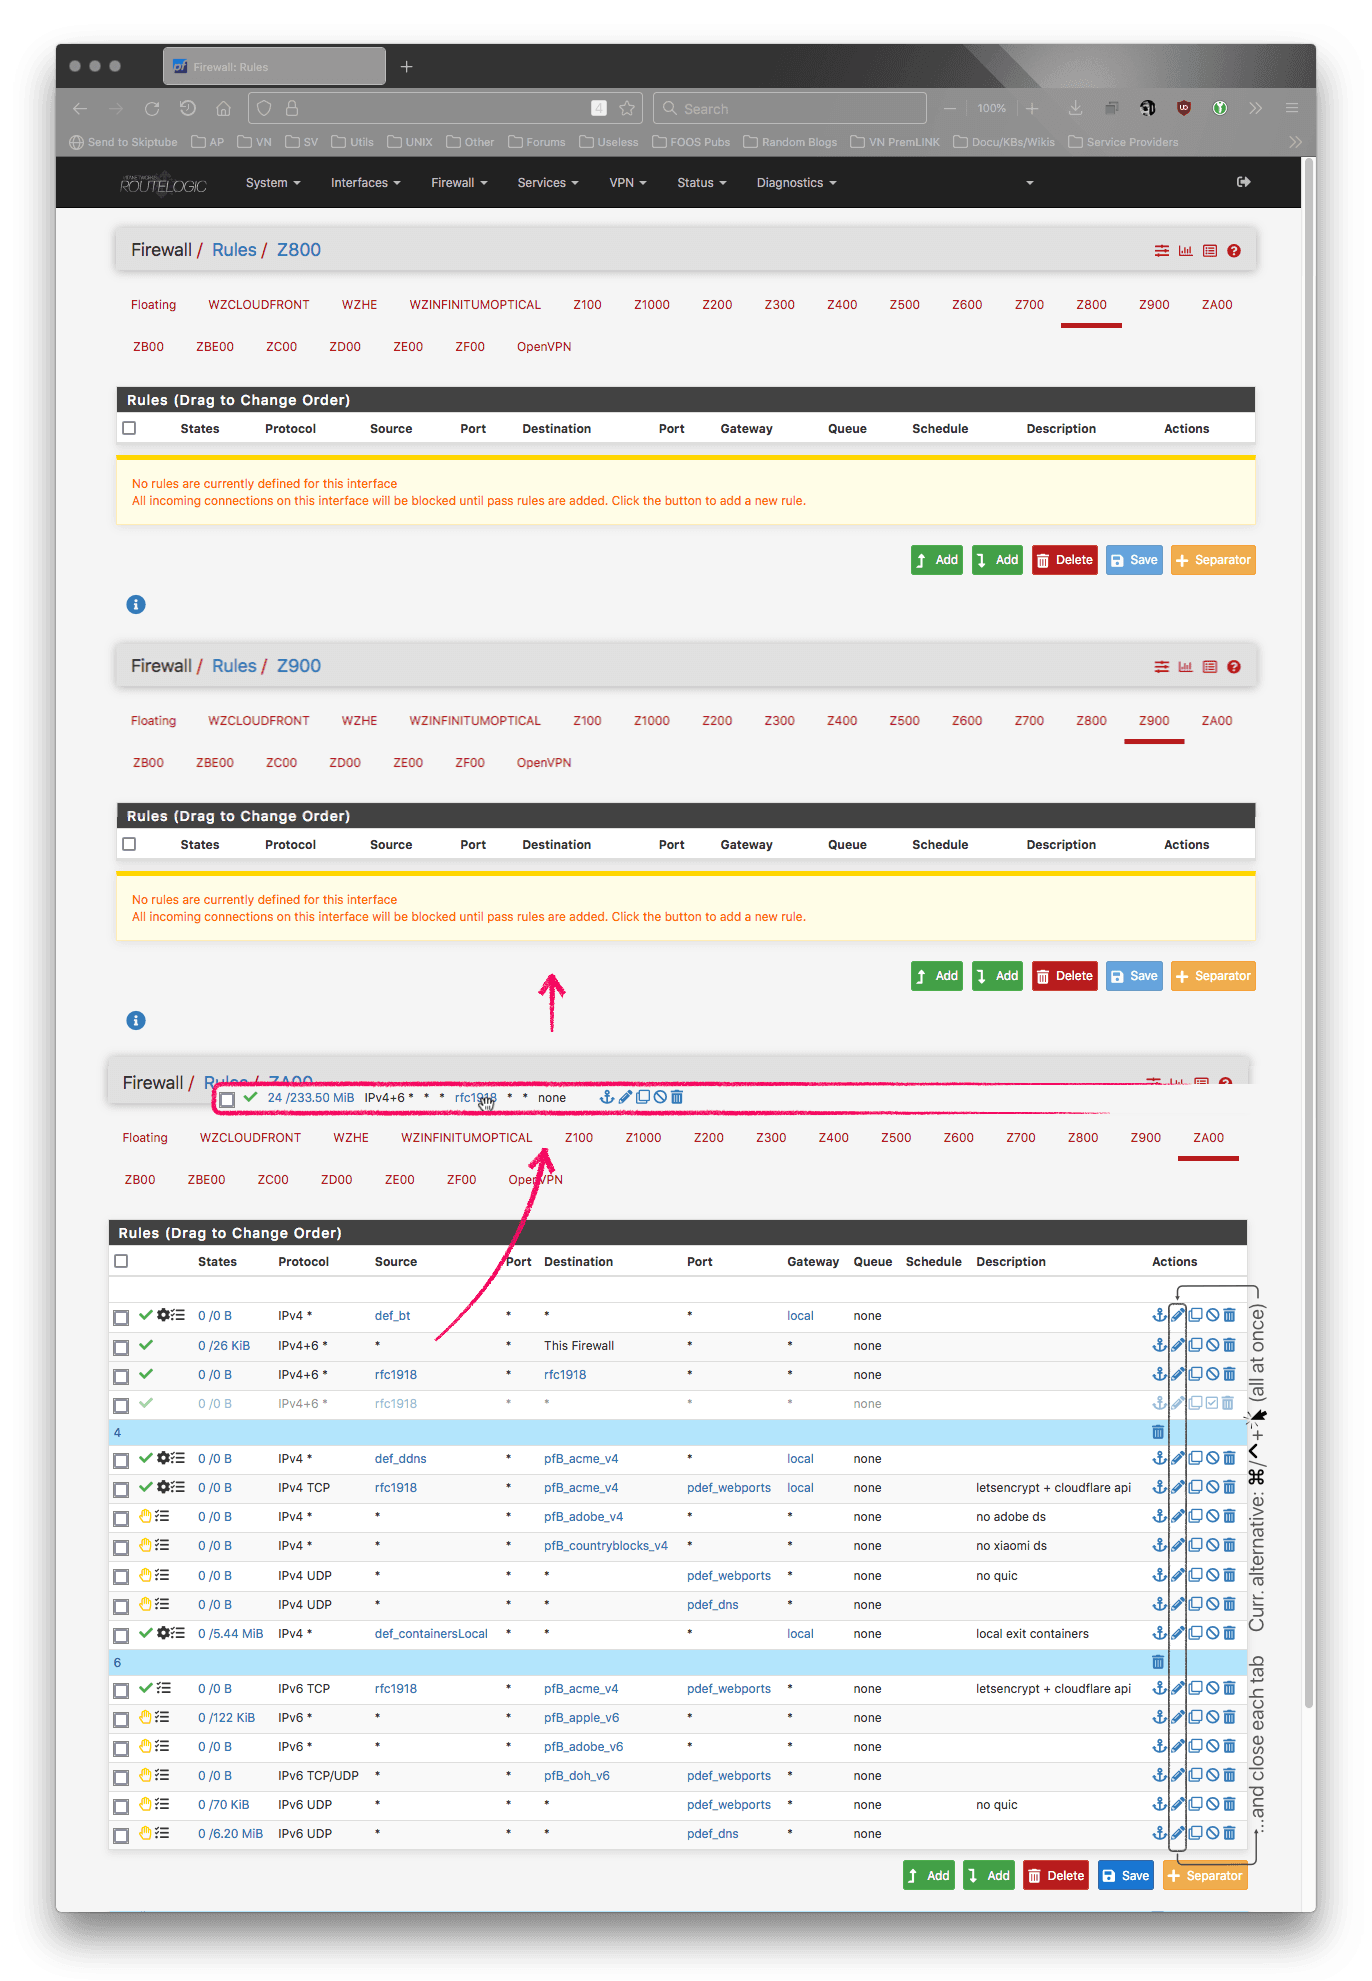Open status graph icon in Z800 header

tap(1185, 251)
